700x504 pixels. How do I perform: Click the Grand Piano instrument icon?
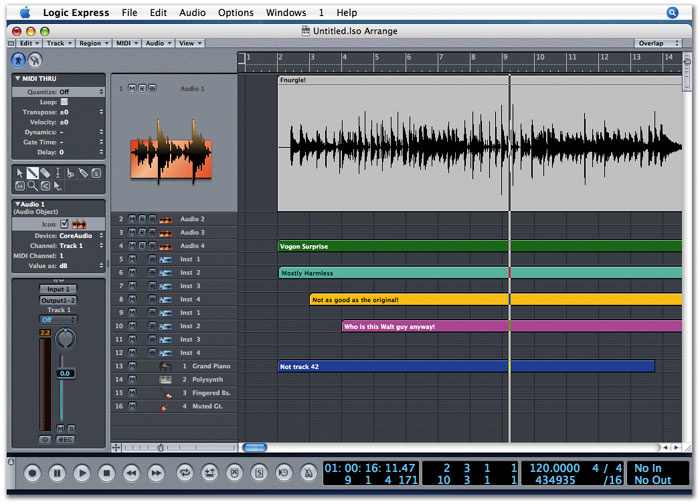pyautogui.click(x=165, y=366)
